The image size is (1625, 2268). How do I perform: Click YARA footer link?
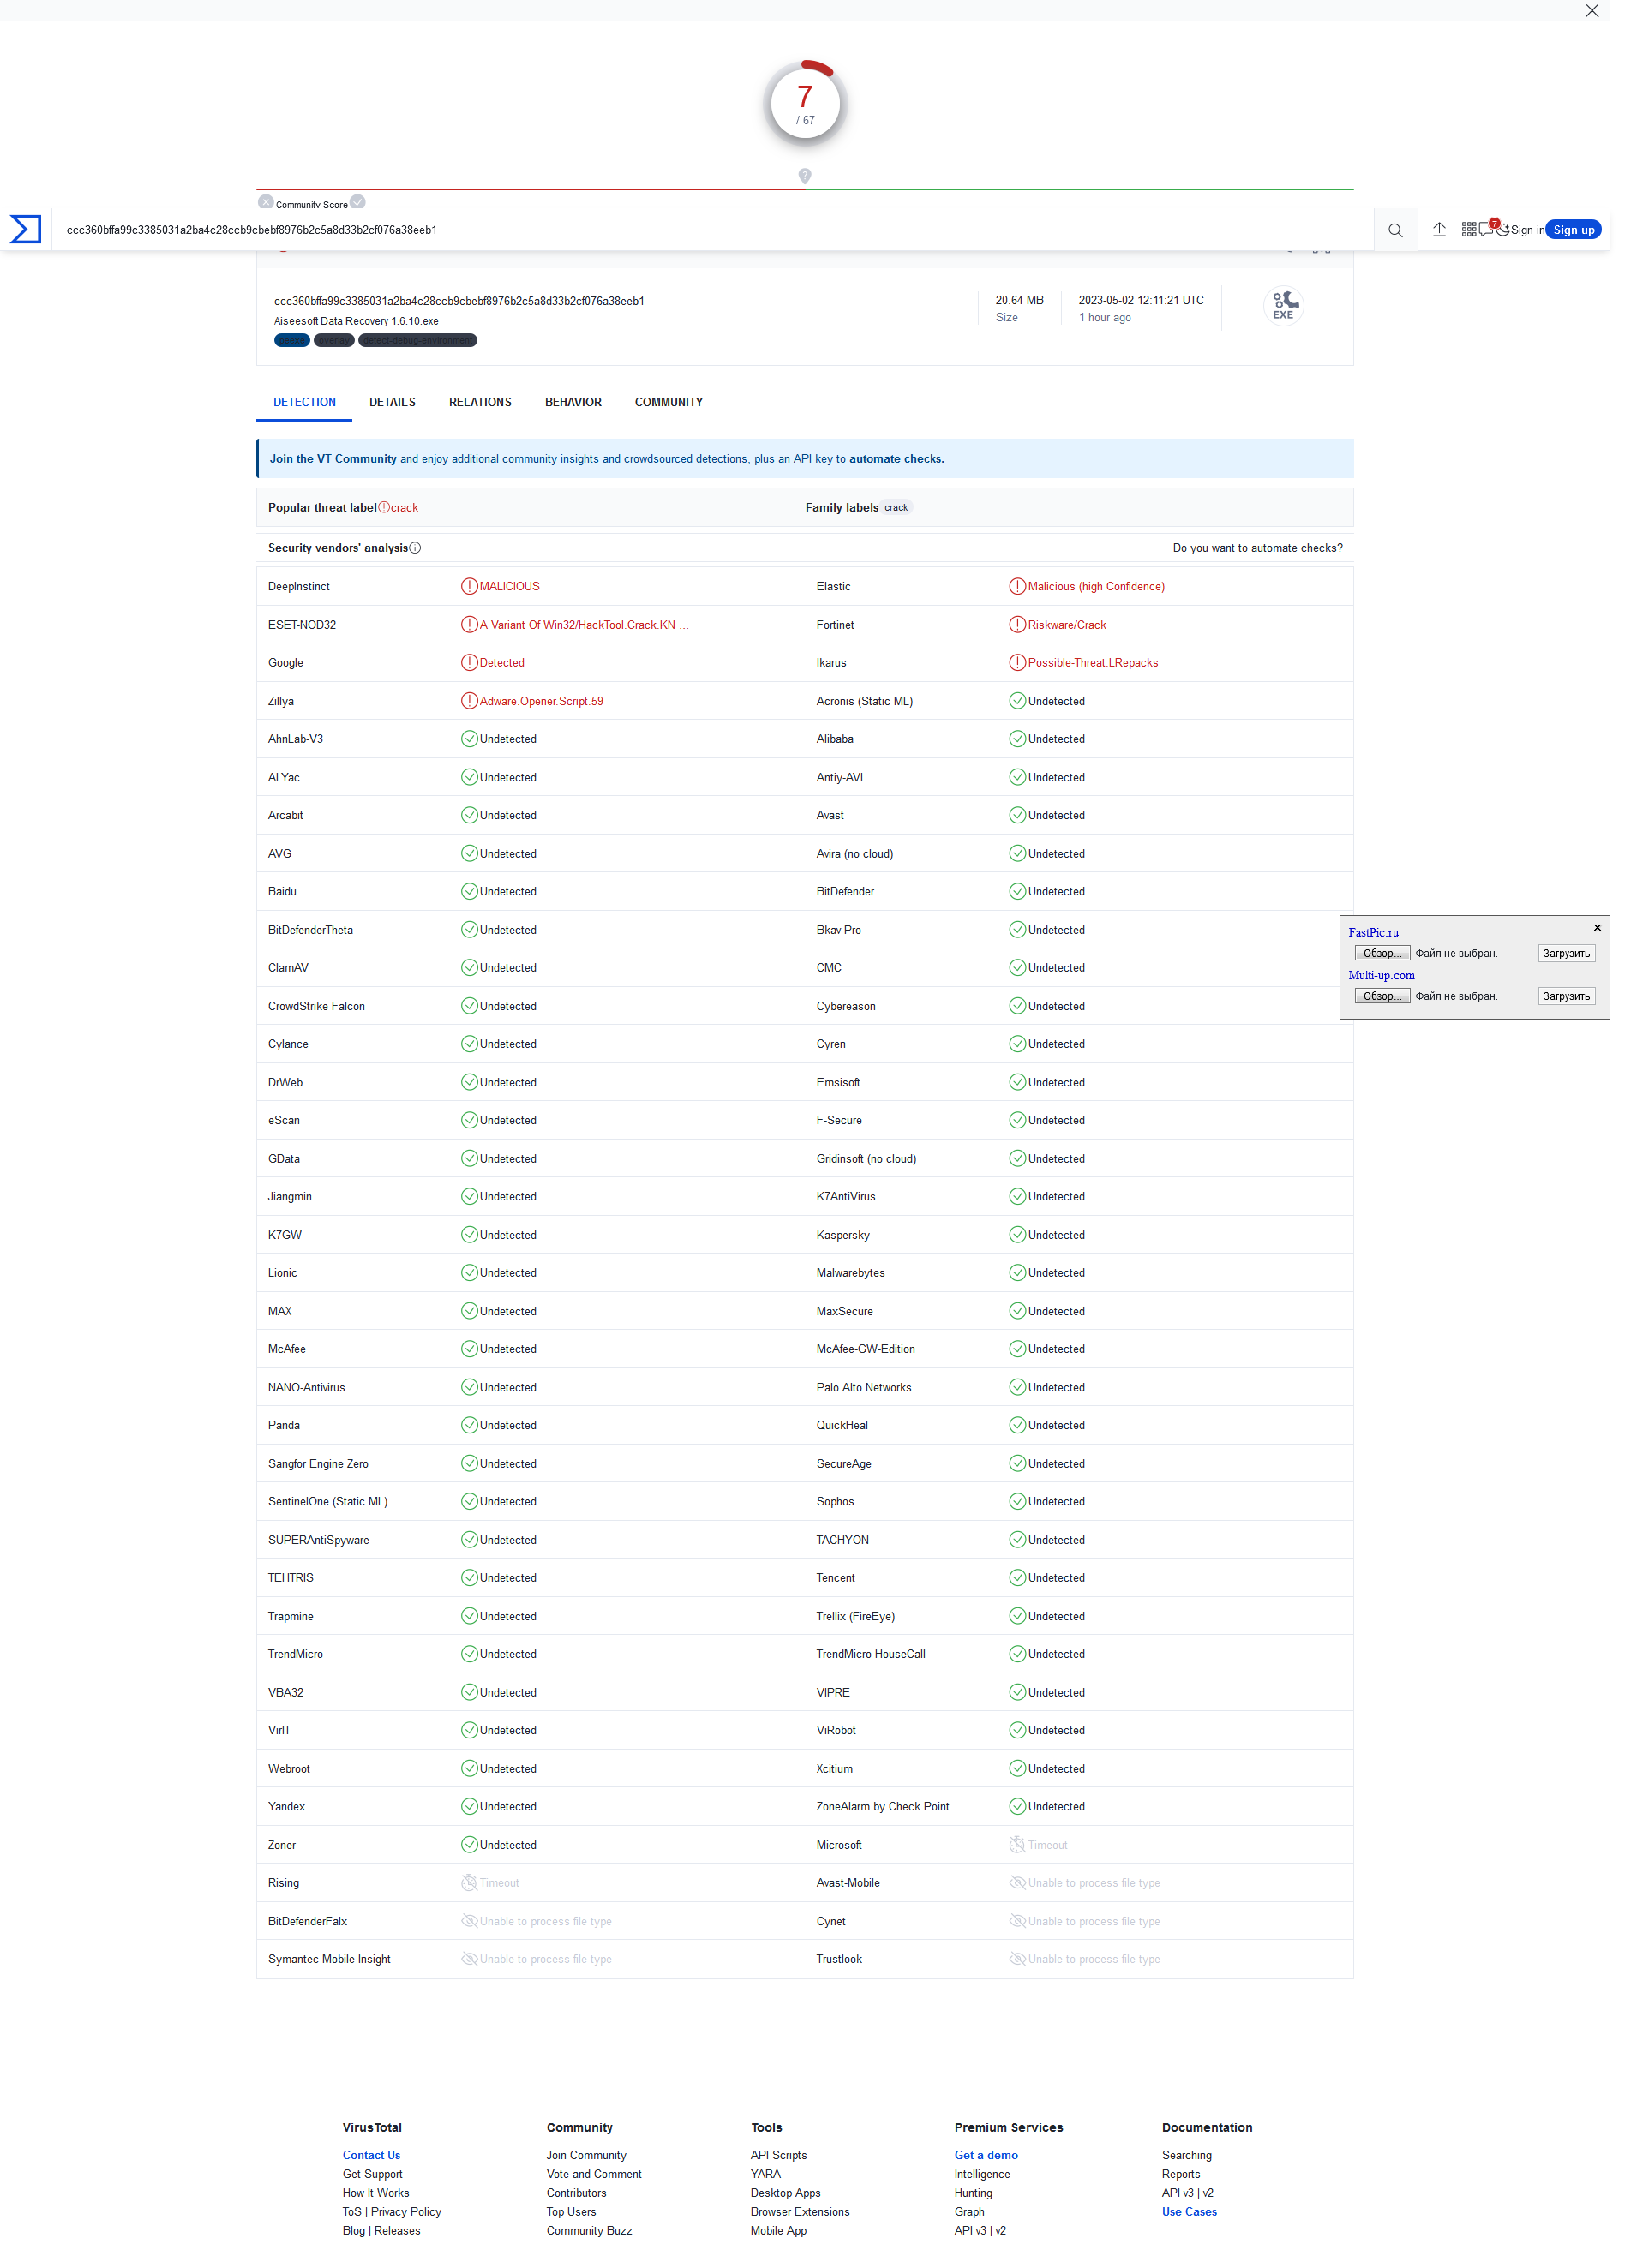tap(766, 2174)
